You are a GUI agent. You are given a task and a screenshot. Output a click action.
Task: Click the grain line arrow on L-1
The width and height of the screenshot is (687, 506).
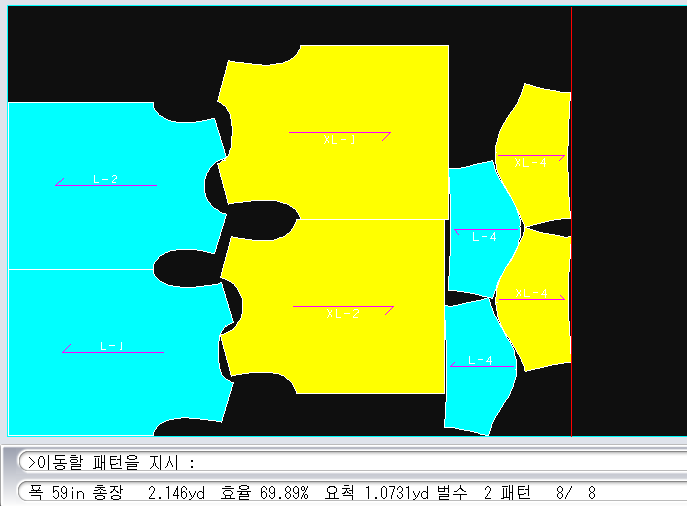click(112, 352)
